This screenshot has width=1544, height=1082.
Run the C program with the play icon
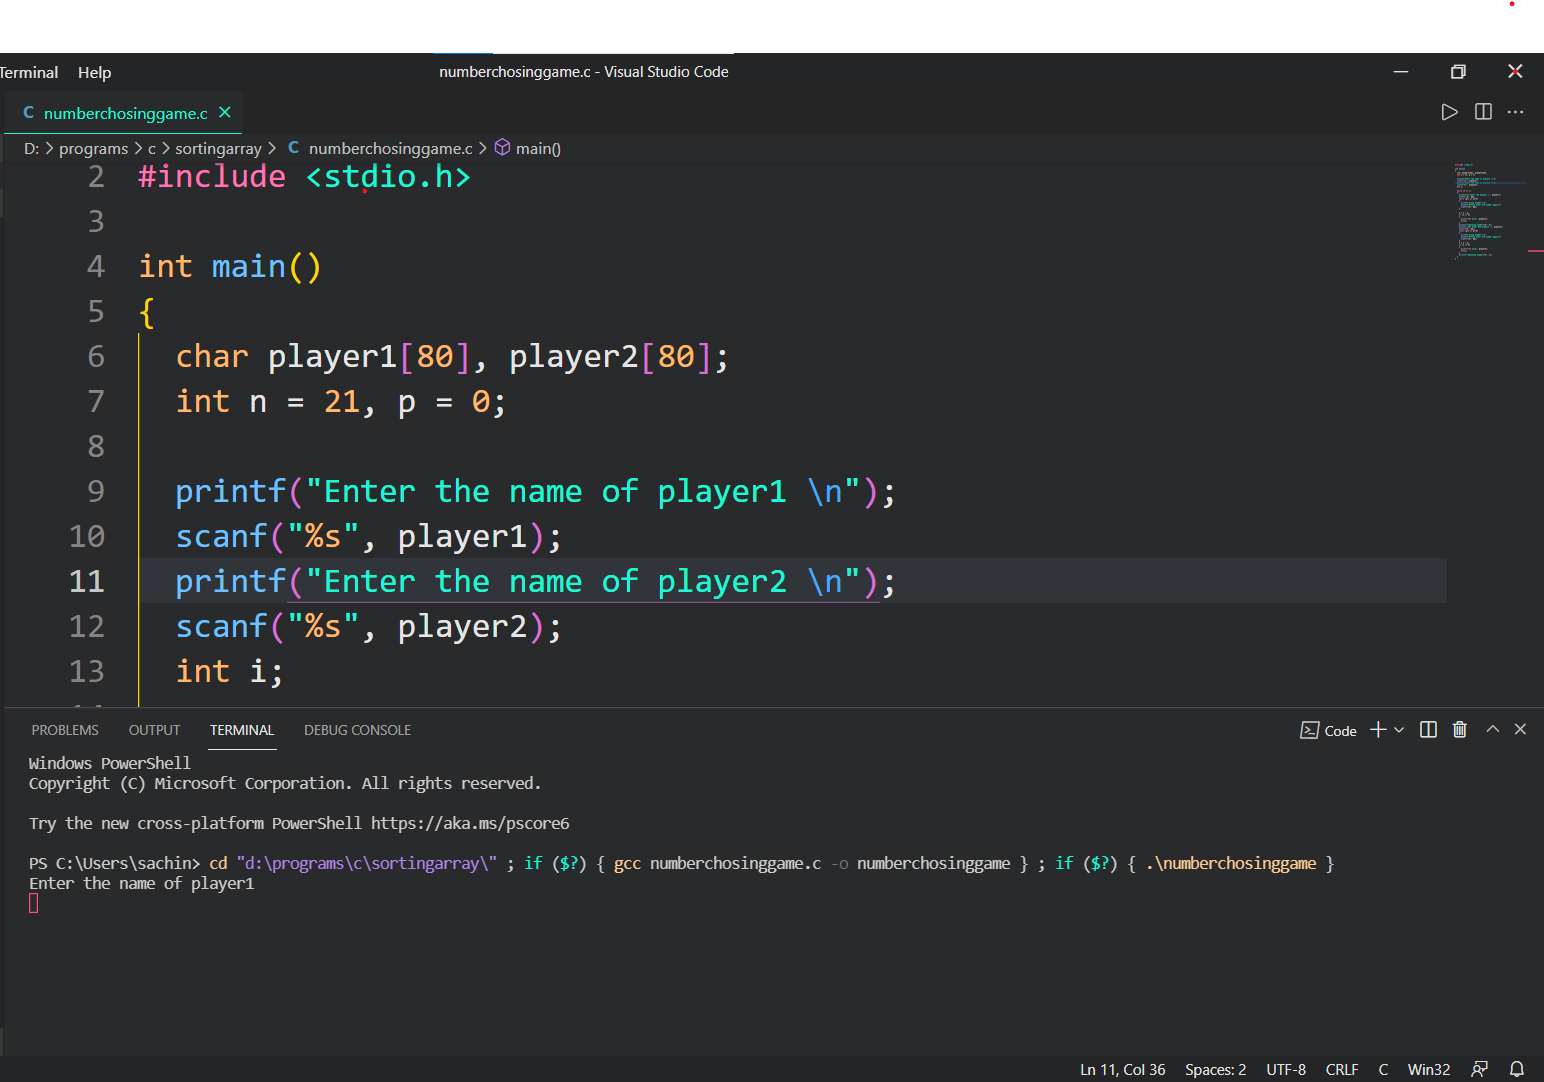point(1449,112)
